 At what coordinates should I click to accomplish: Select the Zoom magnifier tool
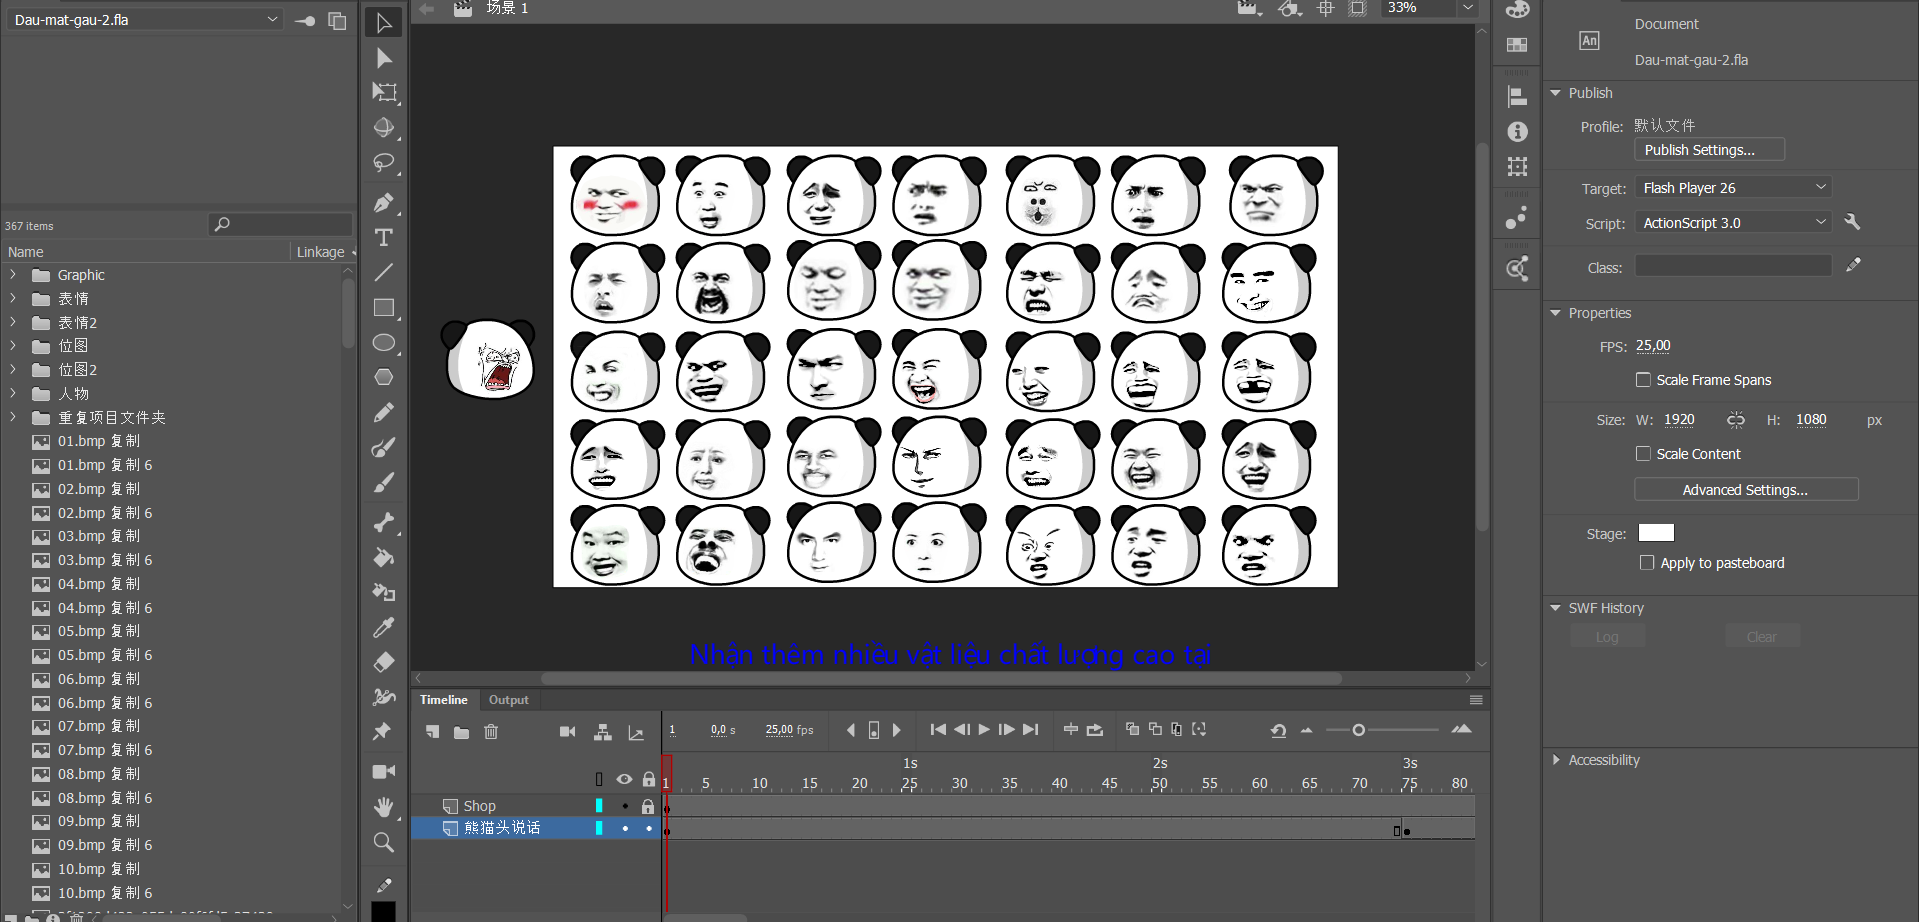coord(383,843)
